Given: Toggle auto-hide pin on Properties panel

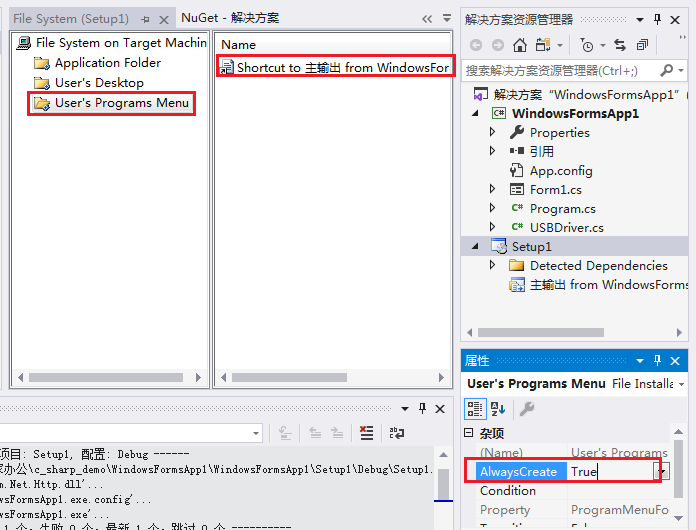Looking at the screenshot, I should point(657,360).
